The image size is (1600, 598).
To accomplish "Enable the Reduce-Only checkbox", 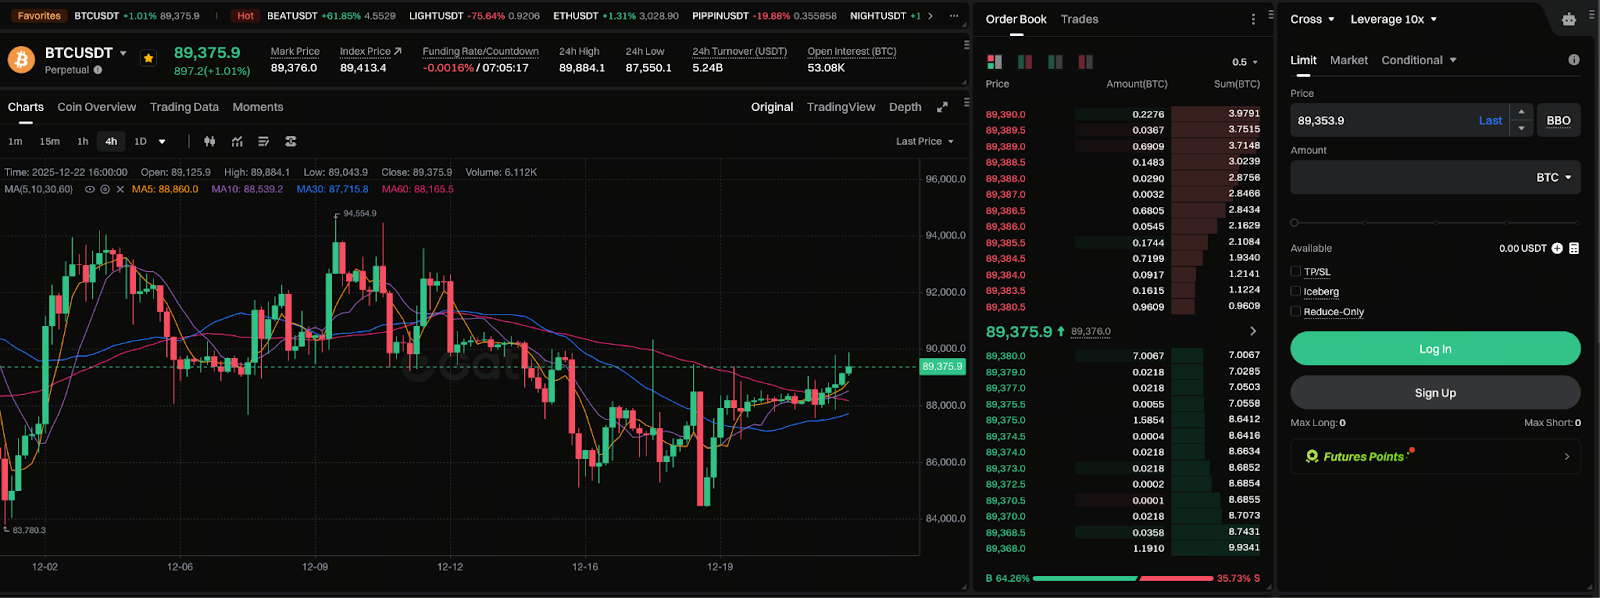I will pyautogui.click(x=1295, y=311).
